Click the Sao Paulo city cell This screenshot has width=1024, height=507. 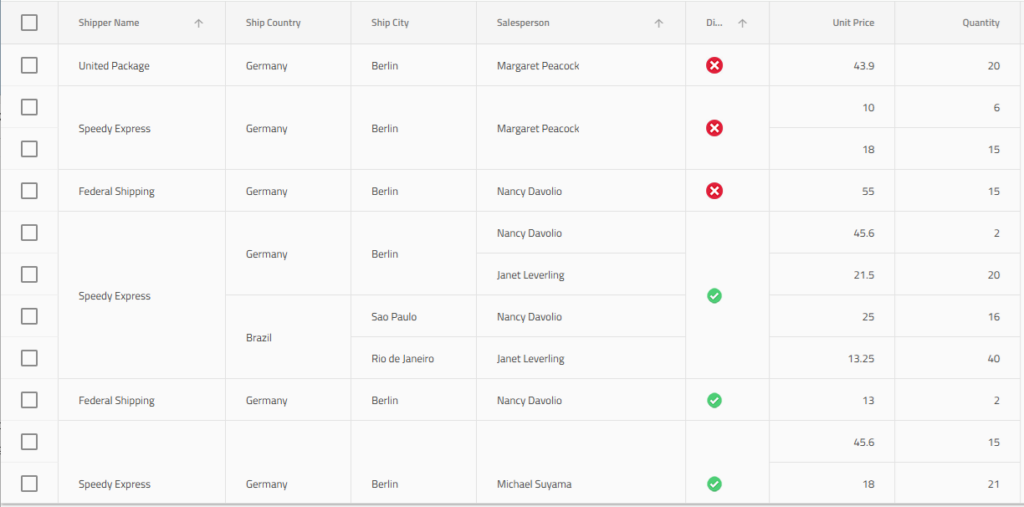pos(394,317)
